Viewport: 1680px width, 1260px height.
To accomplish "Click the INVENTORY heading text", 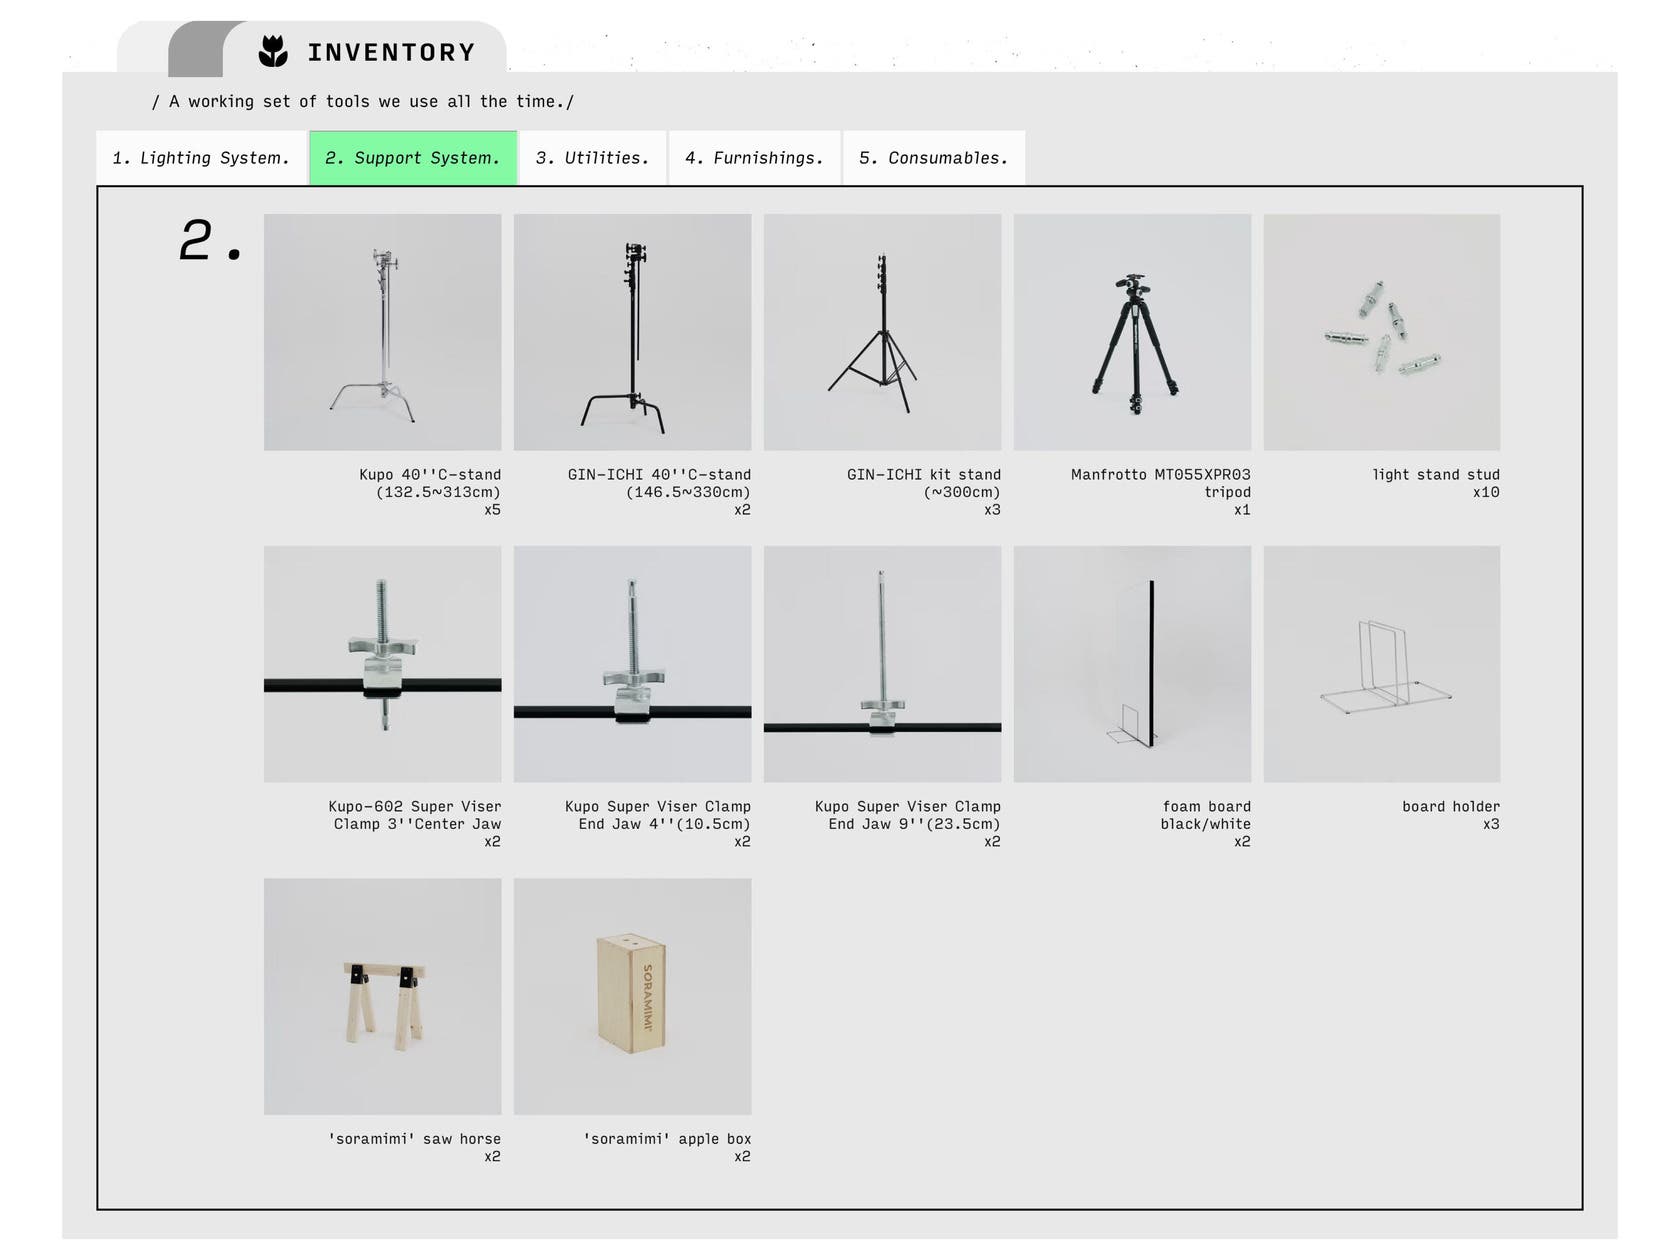I will [x=391, y=52].
